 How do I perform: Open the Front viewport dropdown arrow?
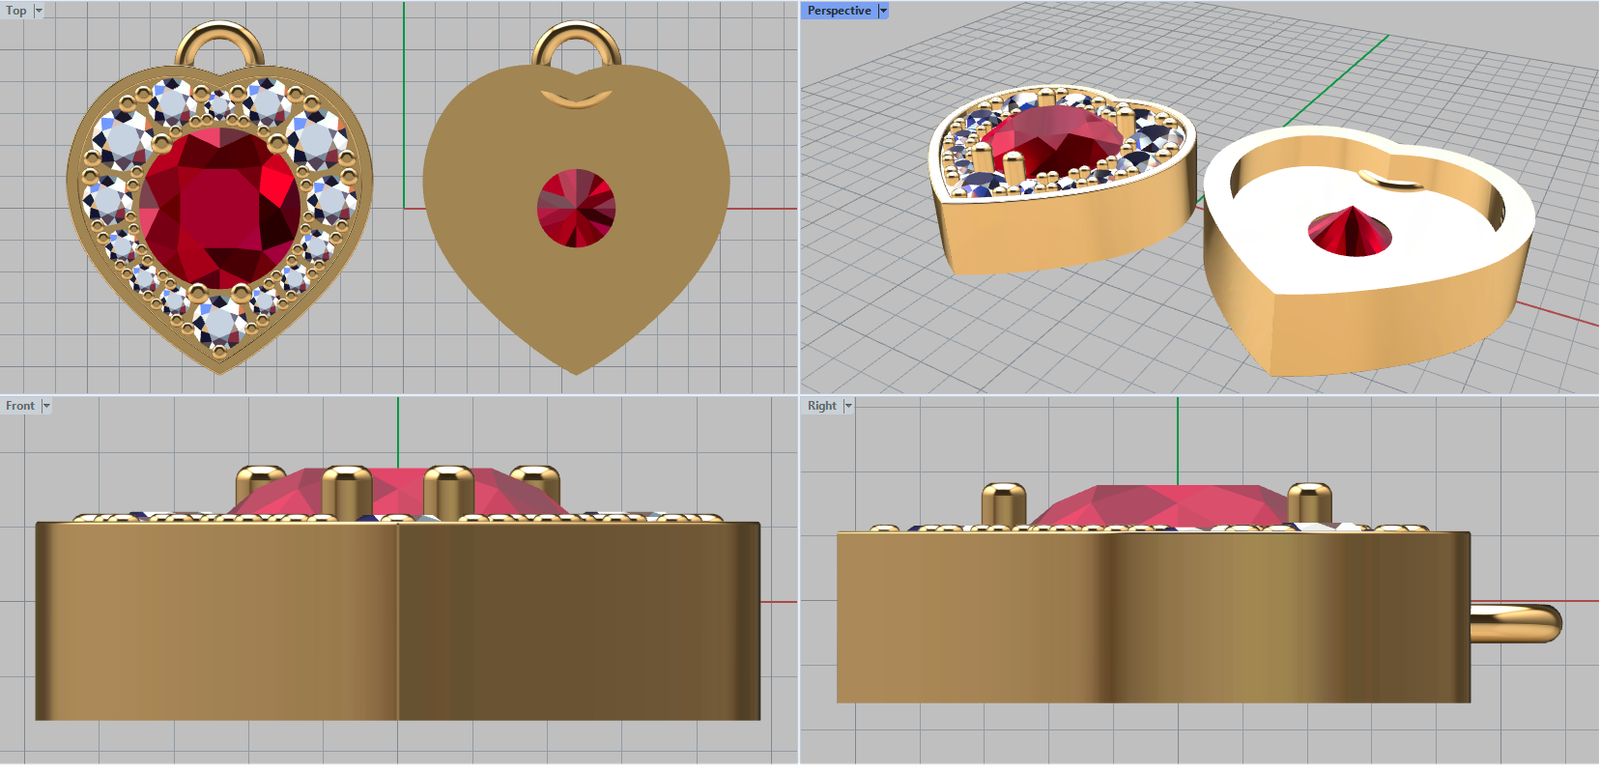46,406
